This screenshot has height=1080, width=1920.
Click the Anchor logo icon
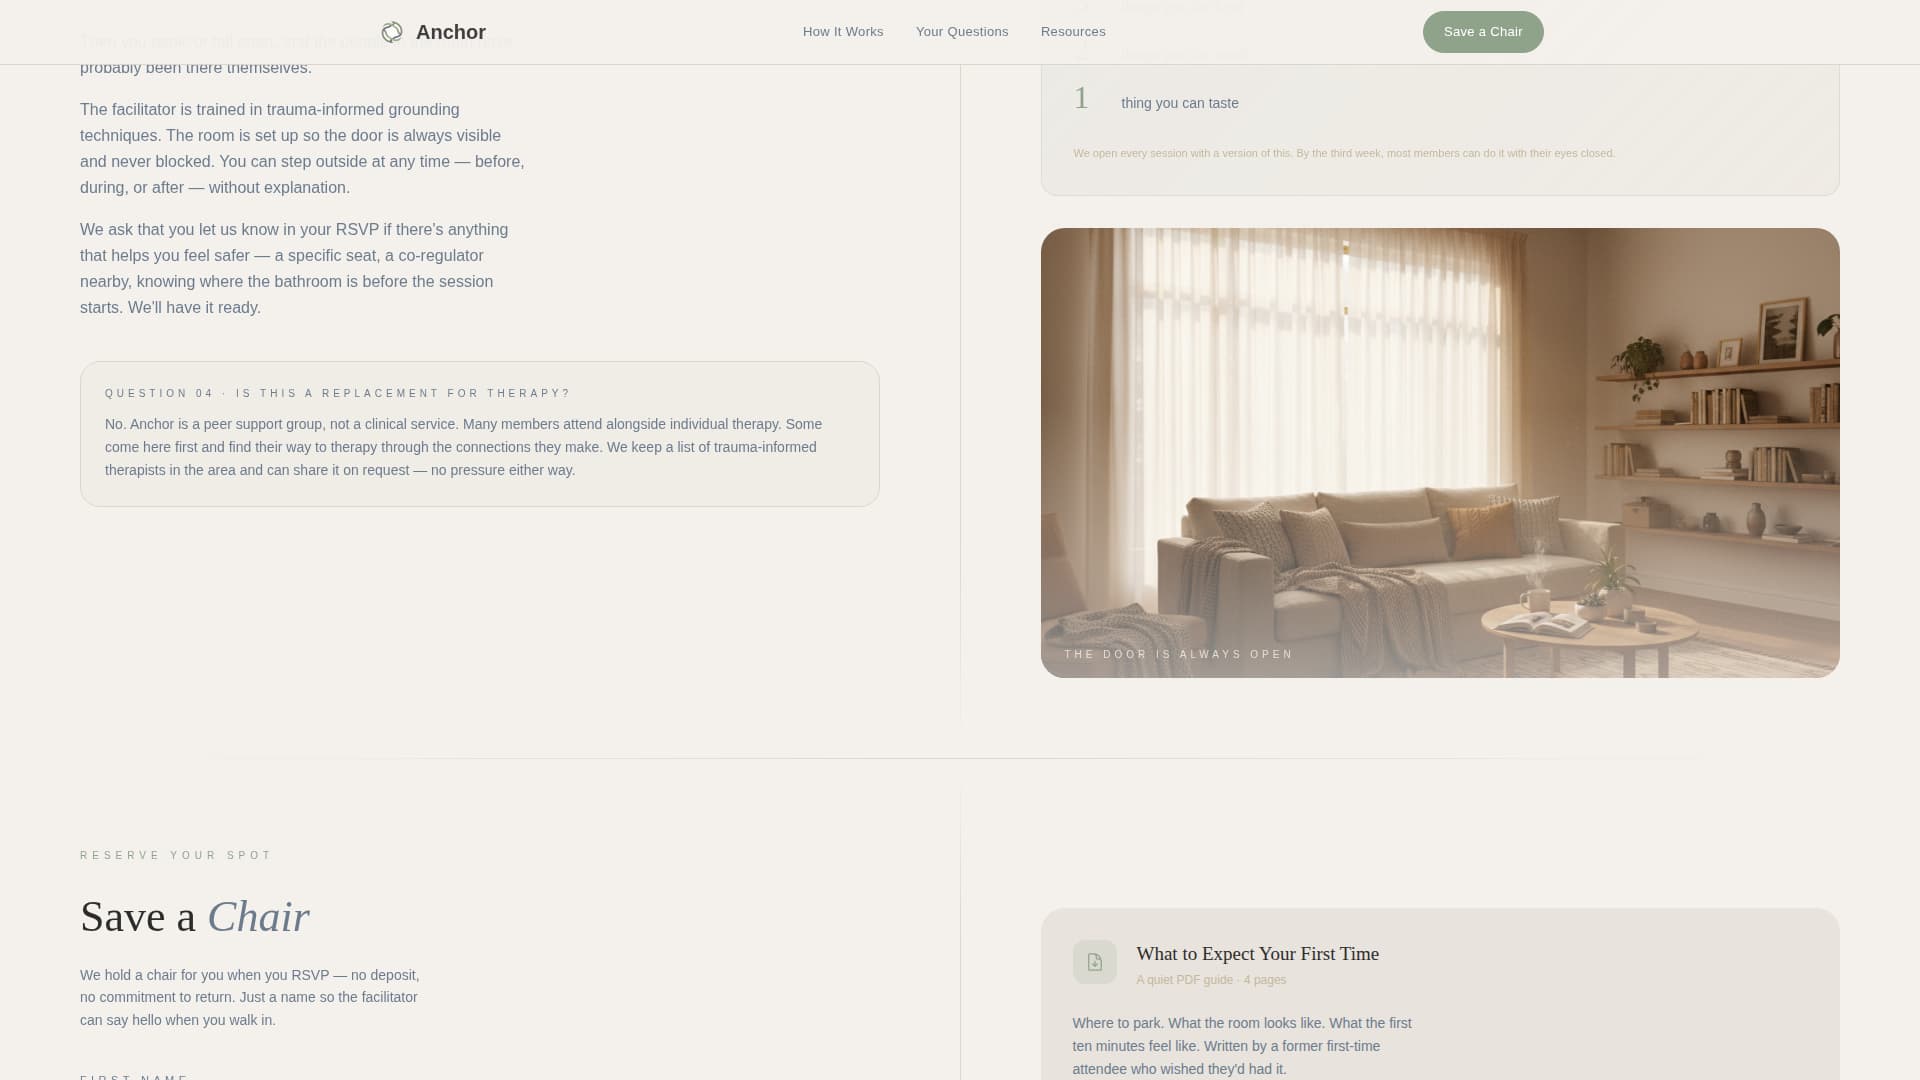point(392,32)
